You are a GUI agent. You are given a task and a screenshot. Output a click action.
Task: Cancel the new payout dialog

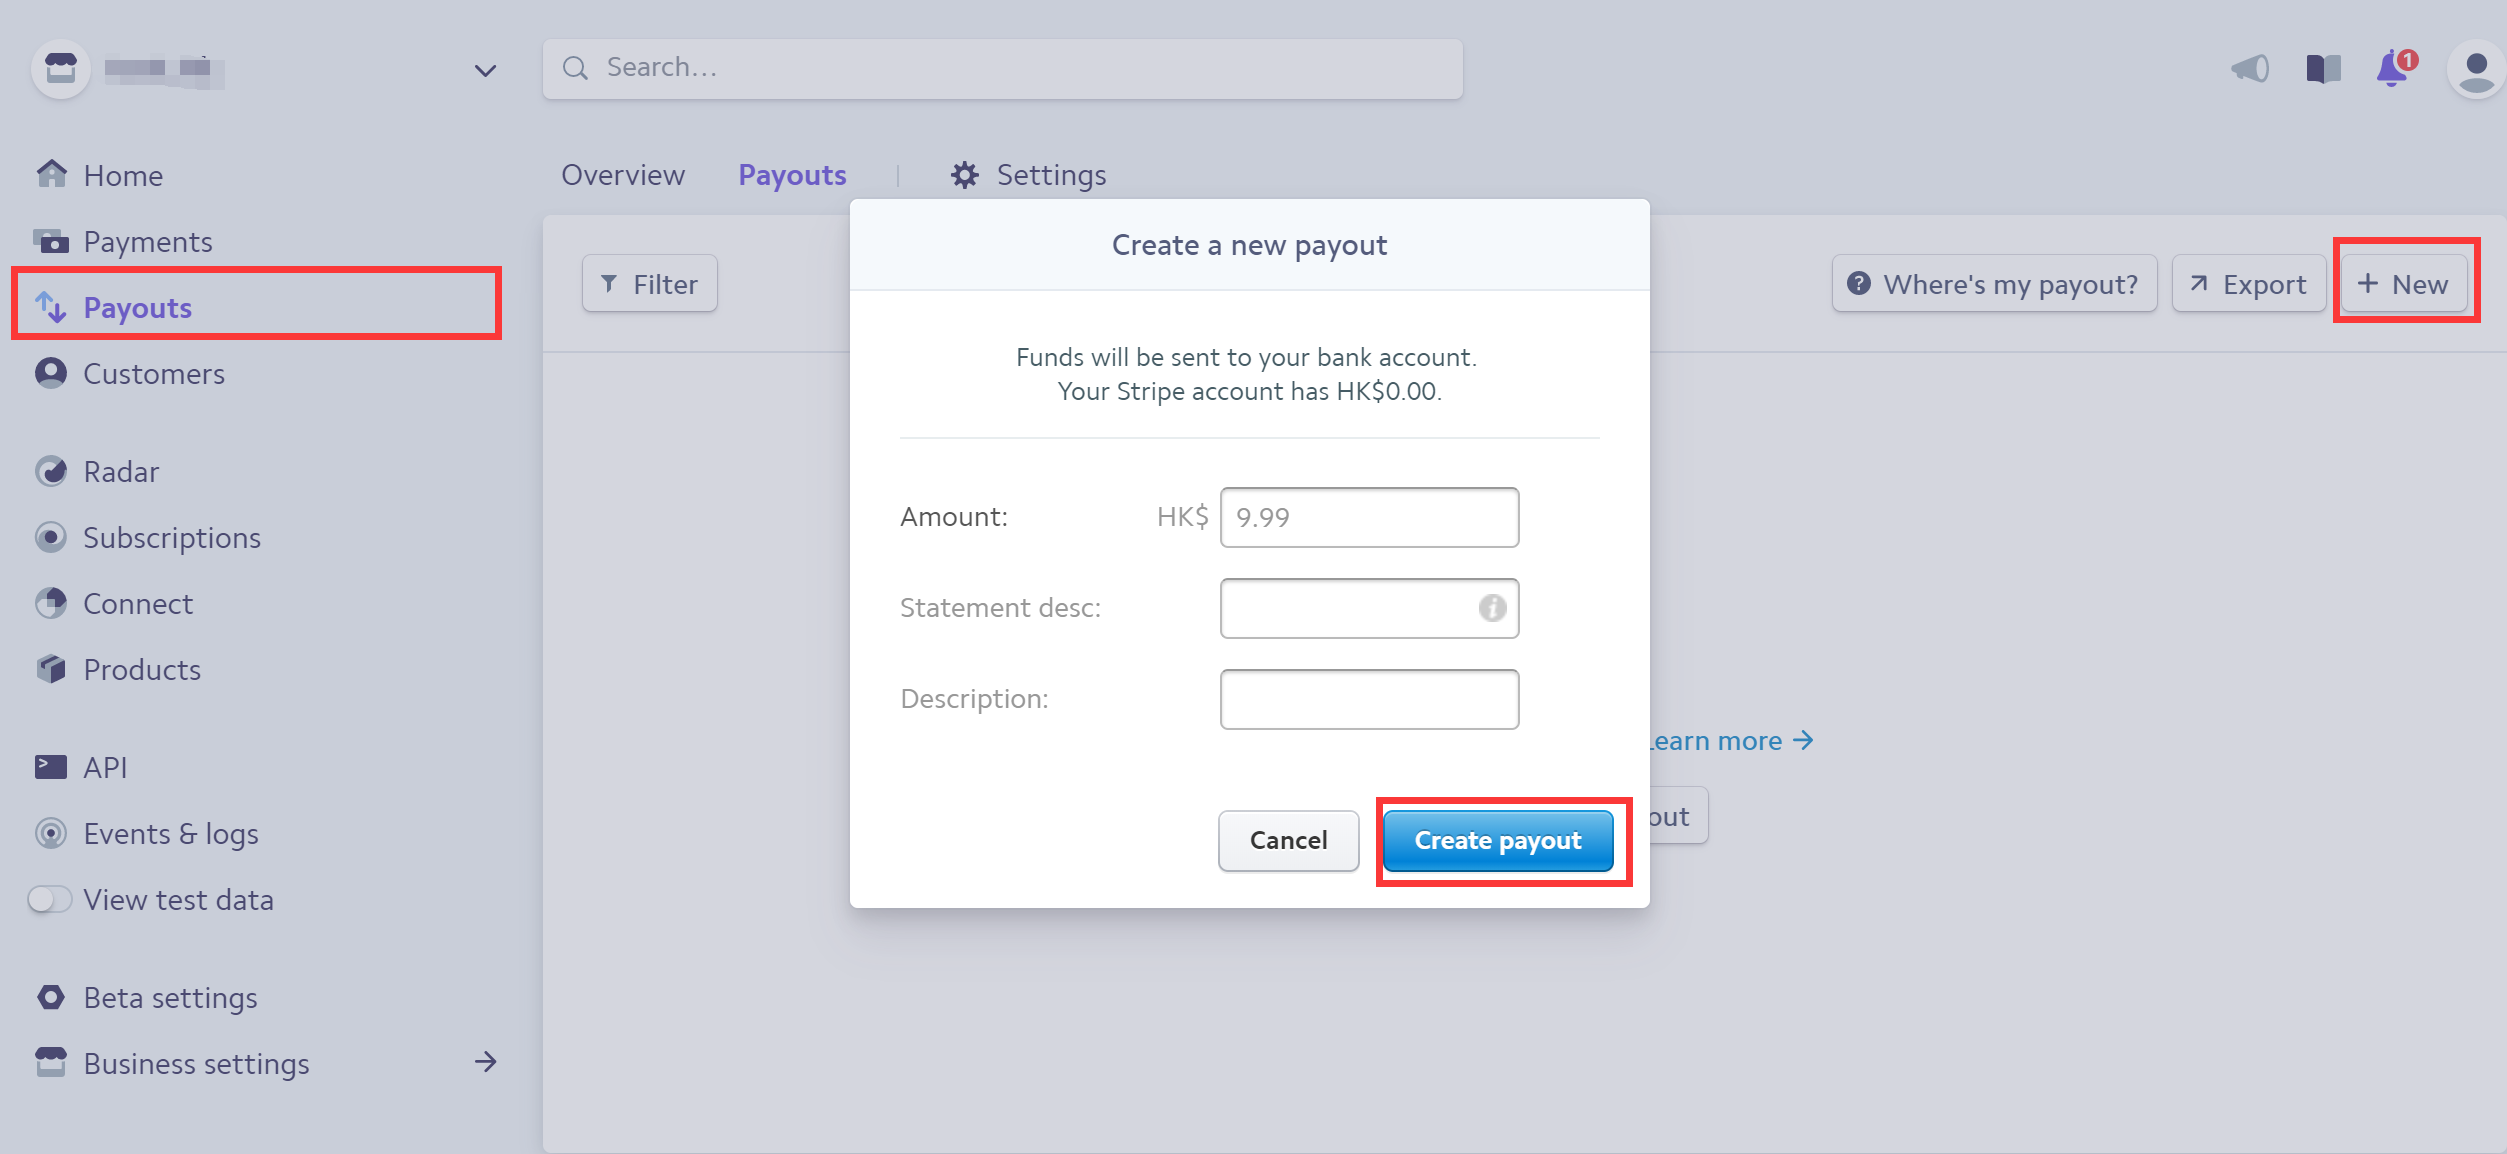pyautogui.click(x=1288, y=840)
